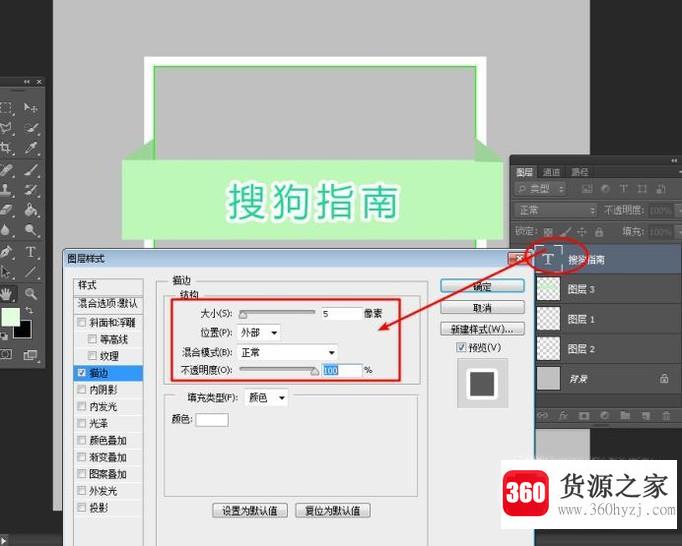Switch to the 图层 tab
Viewport: 682px width, 546px height.
(x=525, y=172)
